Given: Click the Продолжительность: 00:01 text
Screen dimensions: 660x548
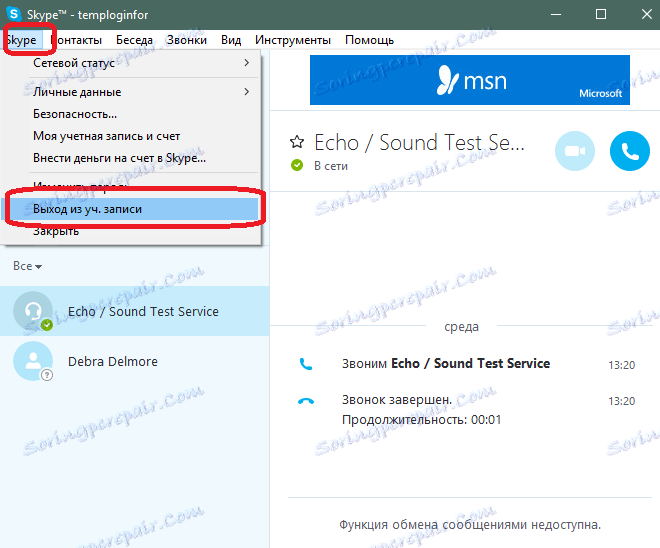Looking at the screenshot, I should pyautogui.click(x=421, y=420).
